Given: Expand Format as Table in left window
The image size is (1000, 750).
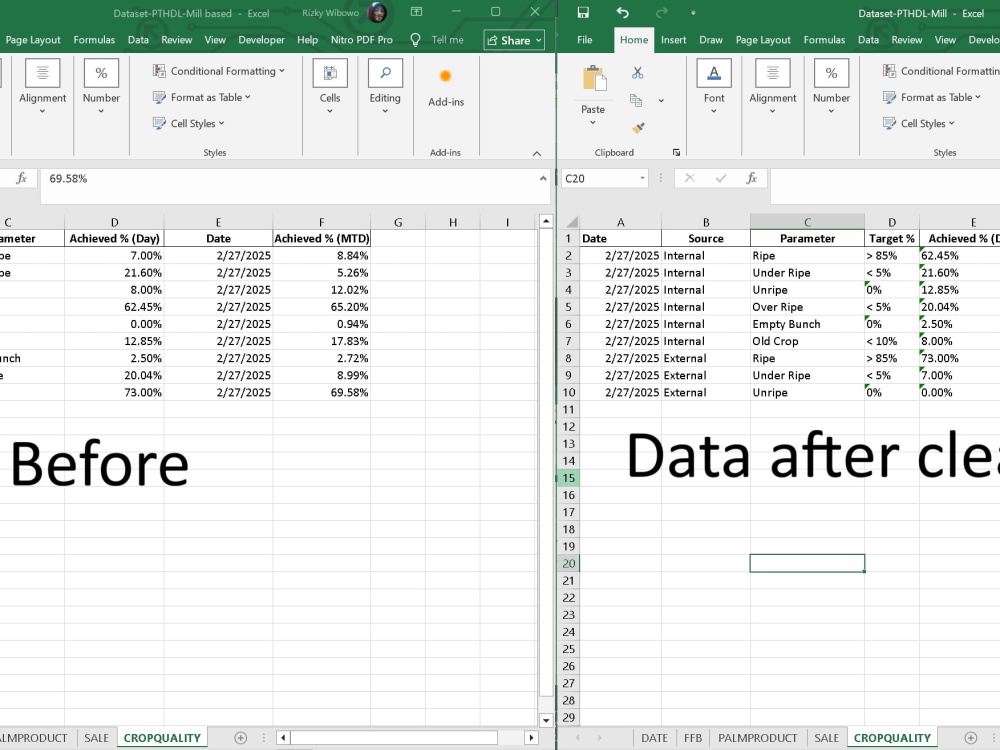Looking at the screenshot, I should pos(202,97).
